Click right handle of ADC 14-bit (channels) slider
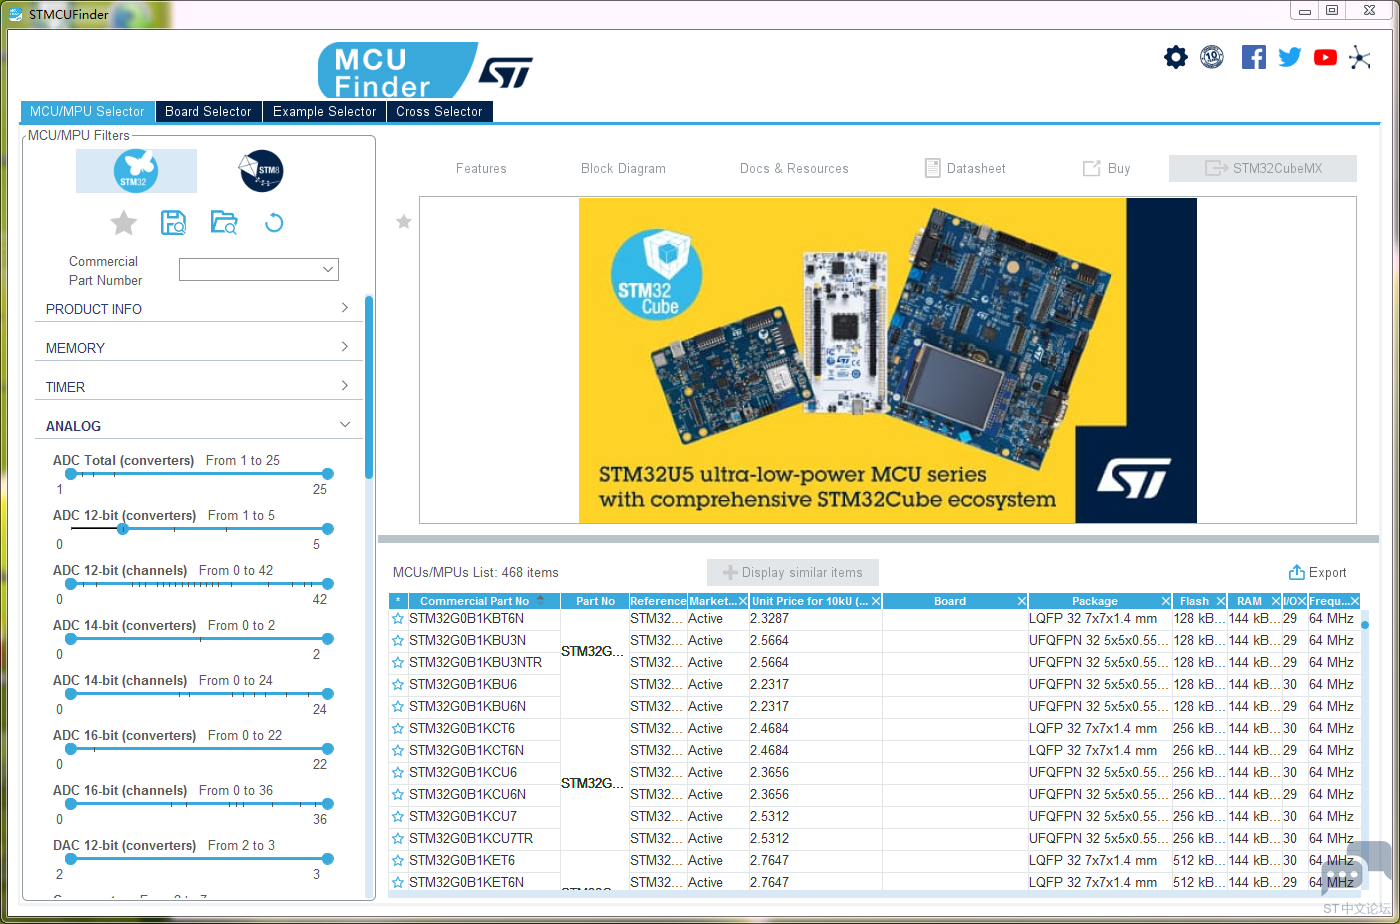The image size is (1400, 924). tap(327, 694)
